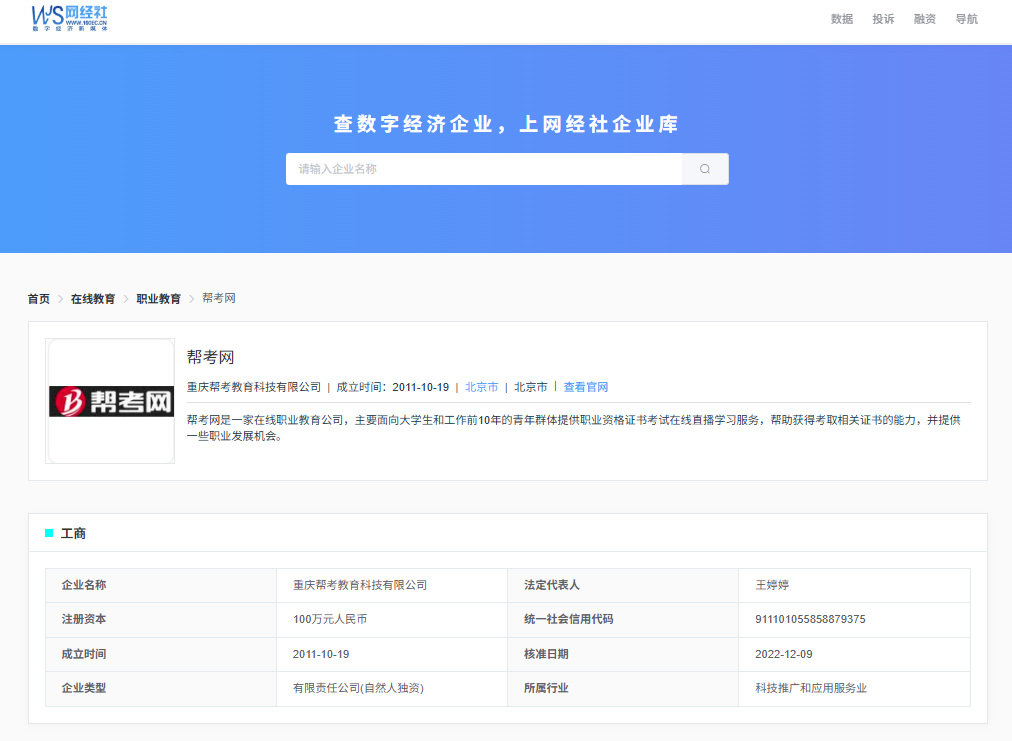Open the 投诉 navigation menu item
Viewport: 1012px width, 741px height.
[883, 19]
